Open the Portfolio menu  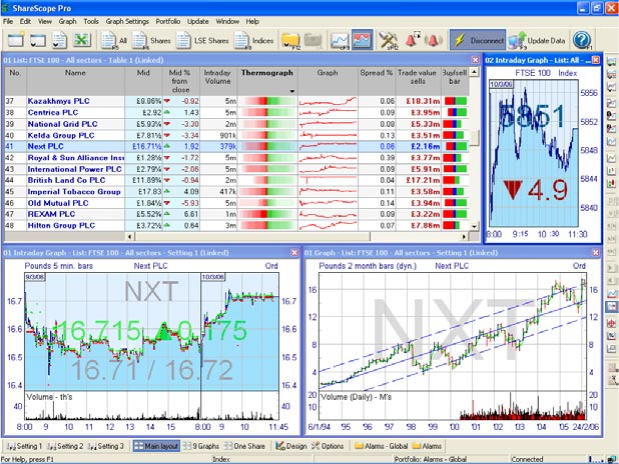(x=168, y=21)
